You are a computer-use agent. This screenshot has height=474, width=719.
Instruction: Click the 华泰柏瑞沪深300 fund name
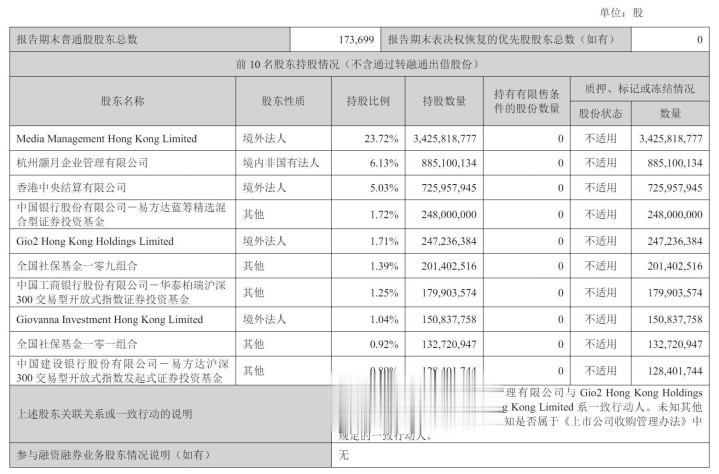(x=122, y=292)
